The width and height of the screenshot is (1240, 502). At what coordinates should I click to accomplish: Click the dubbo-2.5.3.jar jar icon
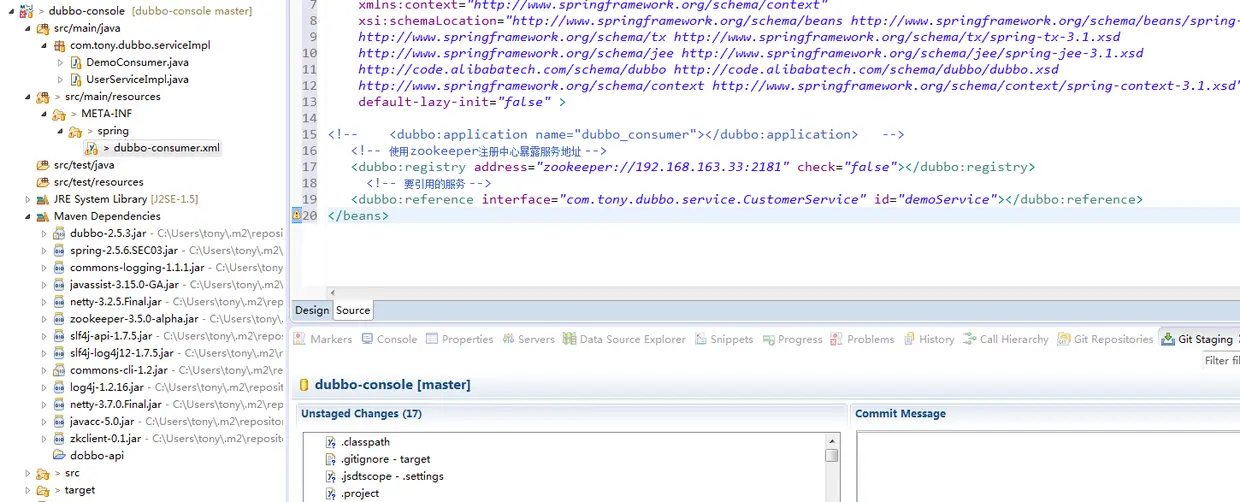60,233
